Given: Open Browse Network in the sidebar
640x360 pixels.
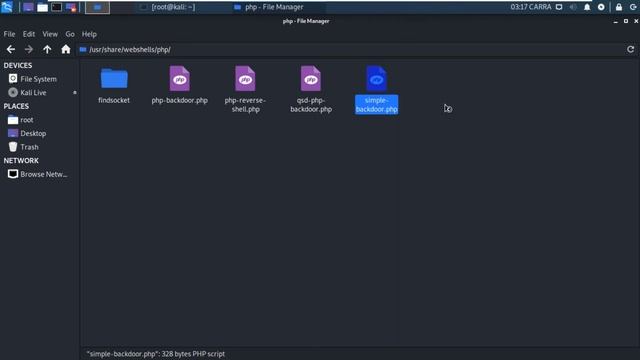Looking at the screenshot, I should [39, 174].
